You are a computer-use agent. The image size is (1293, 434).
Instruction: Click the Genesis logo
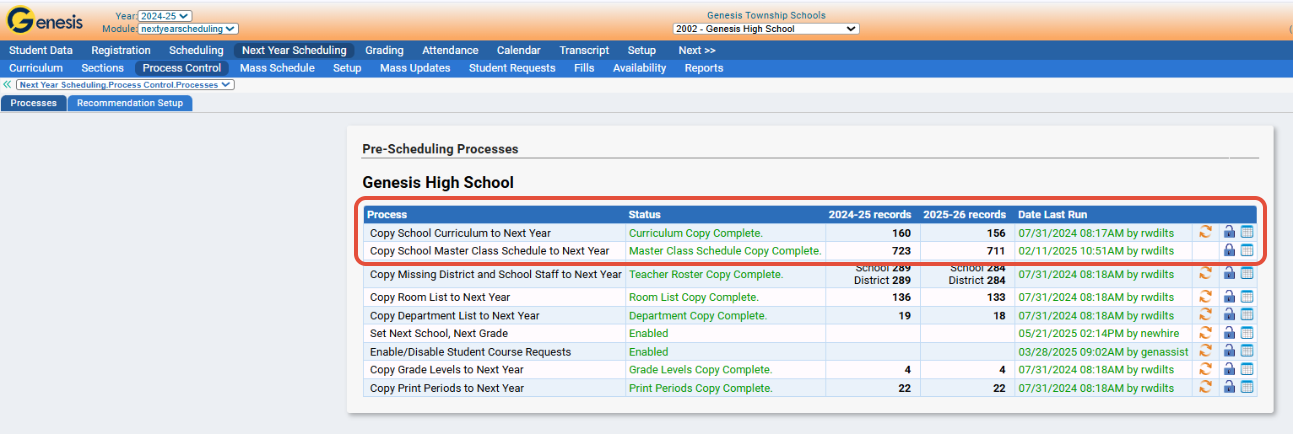click(x=45, y=21)
